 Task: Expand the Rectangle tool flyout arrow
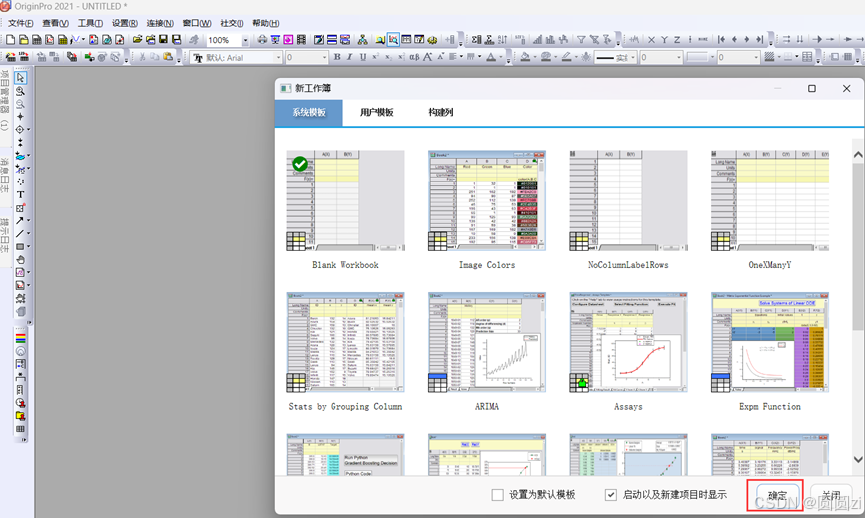(29, 247)
